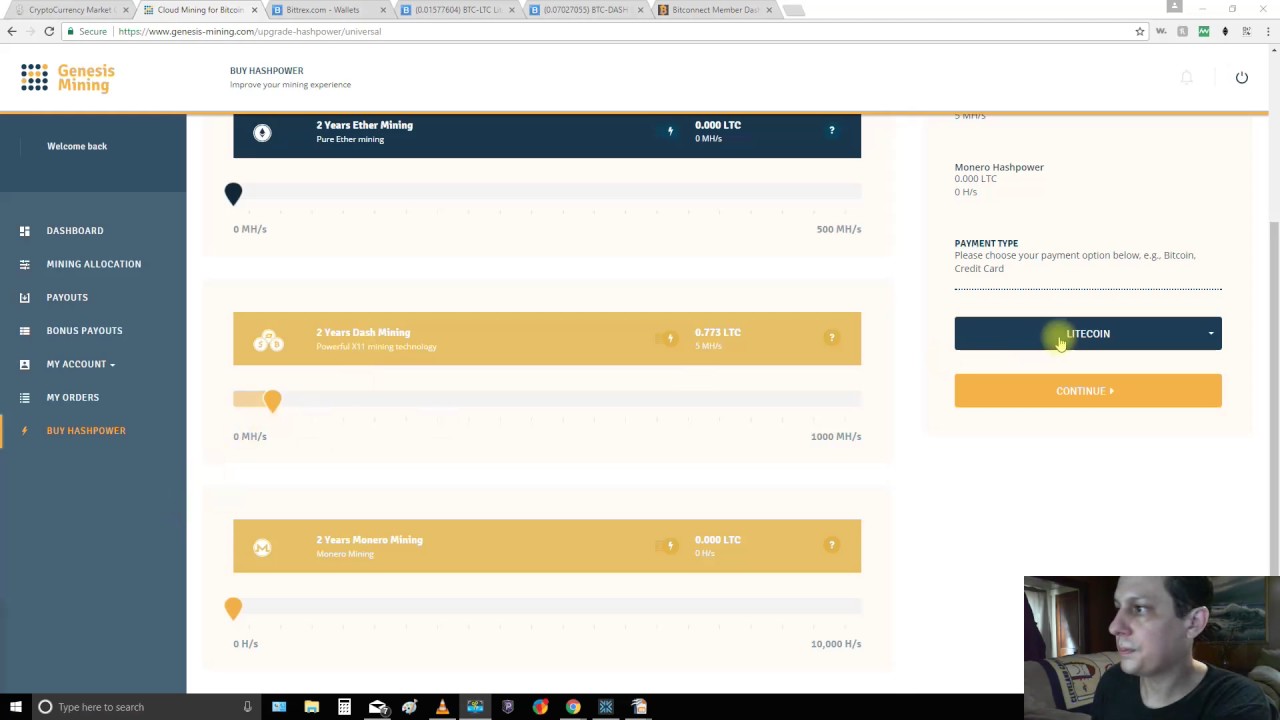
Task: Switch to the Bittrex.com - Wallets tab
Action: (x=323, y=10)
